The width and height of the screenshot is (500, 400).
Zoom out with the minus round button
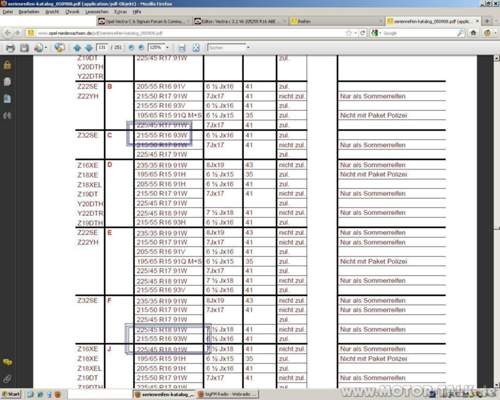pos(131,48)
